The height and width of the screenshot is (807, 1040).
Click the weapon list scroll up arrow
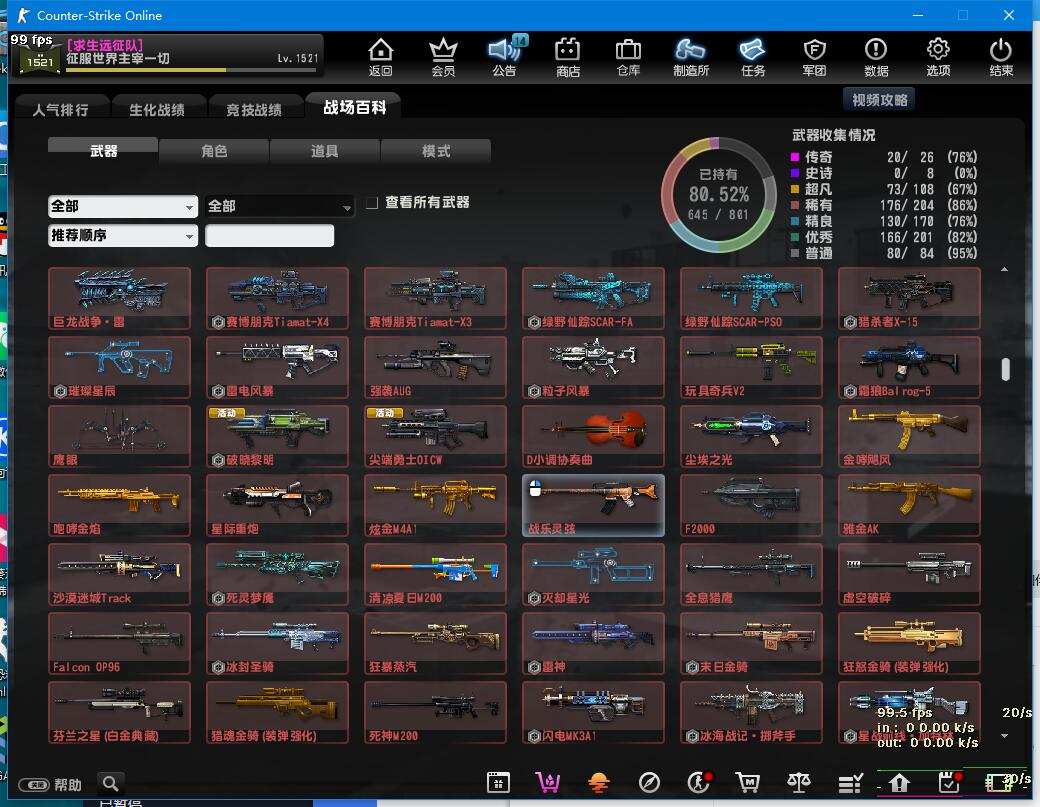tap(1005, 269)
